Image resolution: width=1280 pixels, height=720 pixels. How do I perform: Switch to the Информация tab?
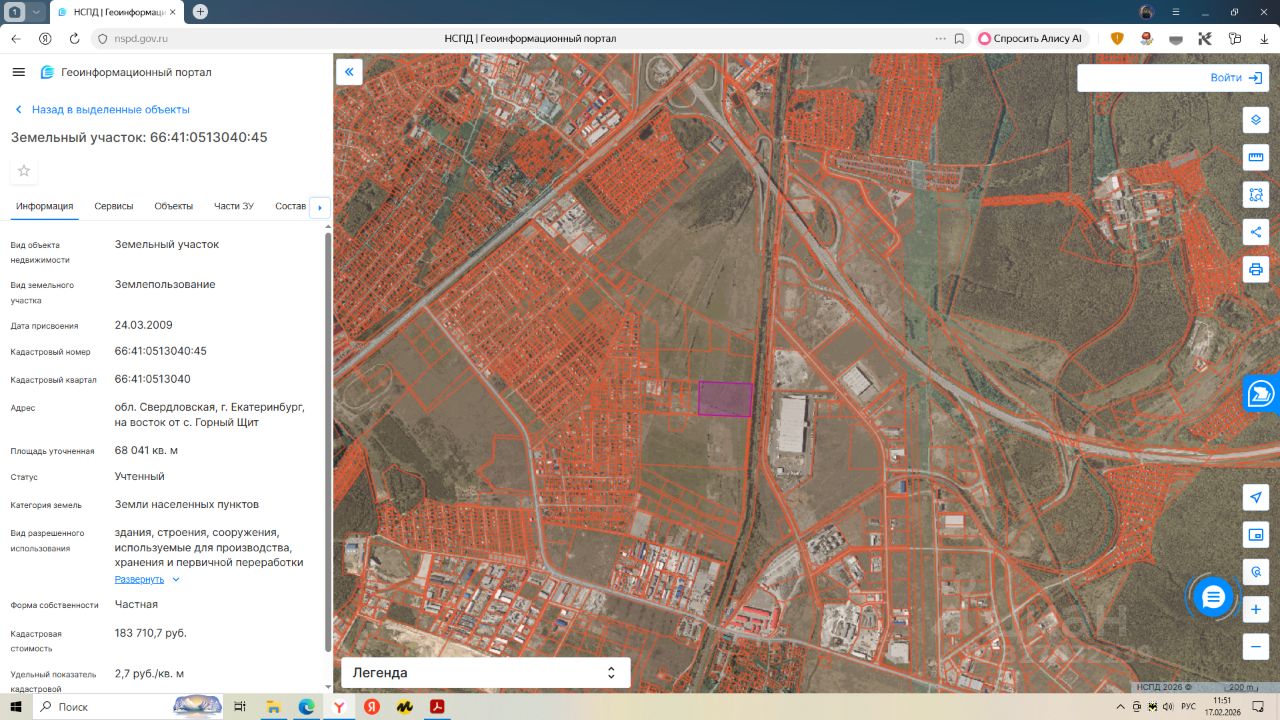point(45,206)
